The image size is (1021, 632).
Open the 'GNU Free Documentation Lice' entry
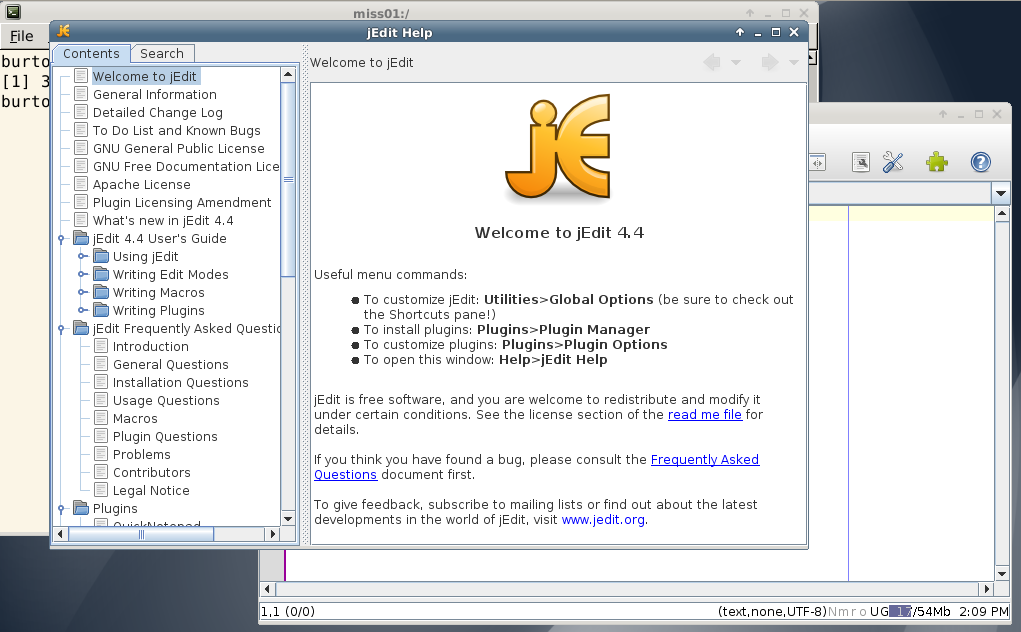[x=186, y=167]
